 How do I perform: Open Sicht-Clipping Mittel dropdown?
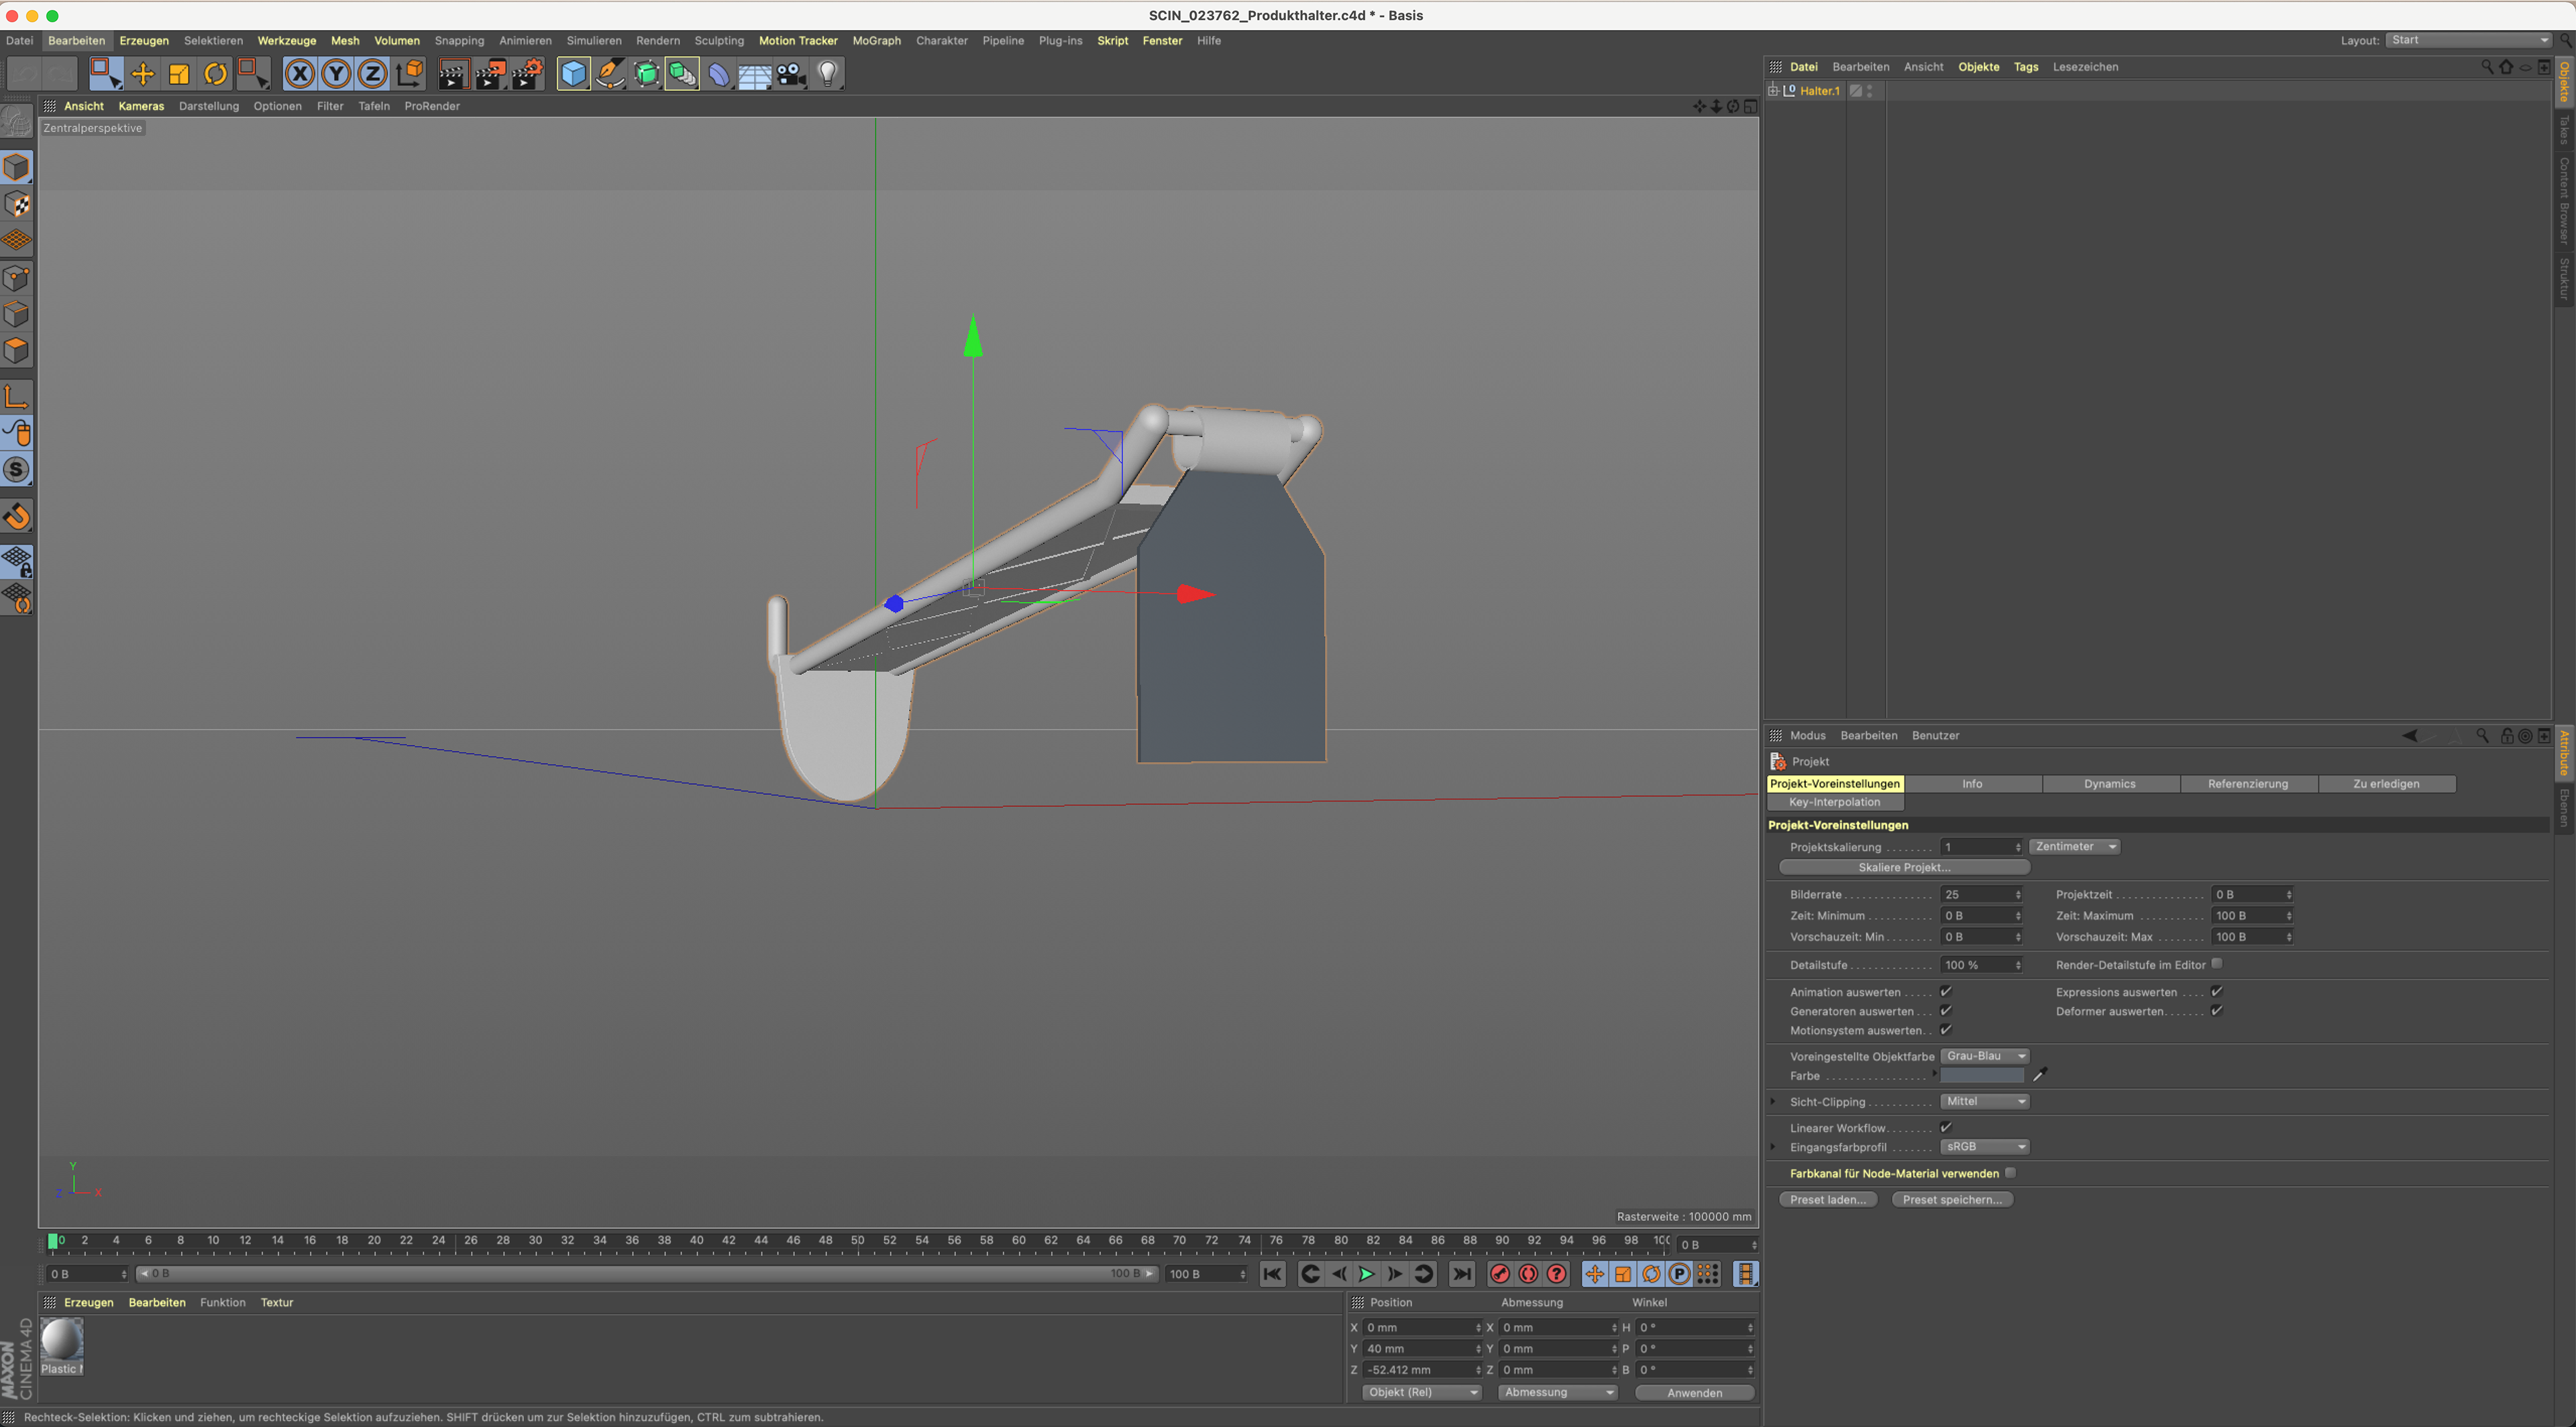1985,1102
